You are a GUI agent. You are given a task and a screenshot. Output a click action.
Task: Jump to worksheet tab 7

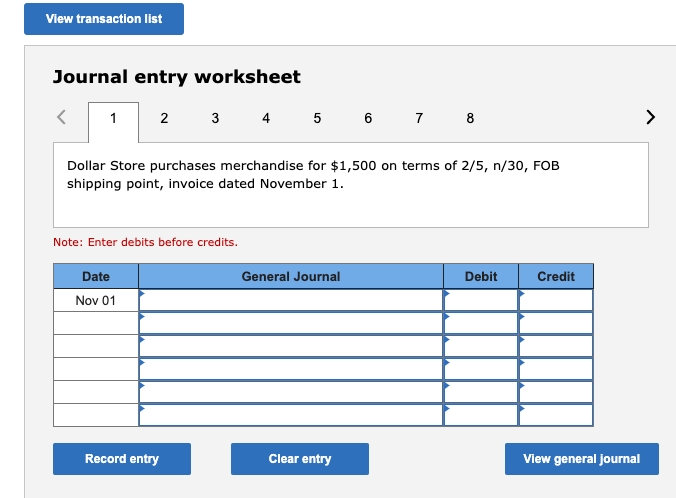tap(419, 118)
